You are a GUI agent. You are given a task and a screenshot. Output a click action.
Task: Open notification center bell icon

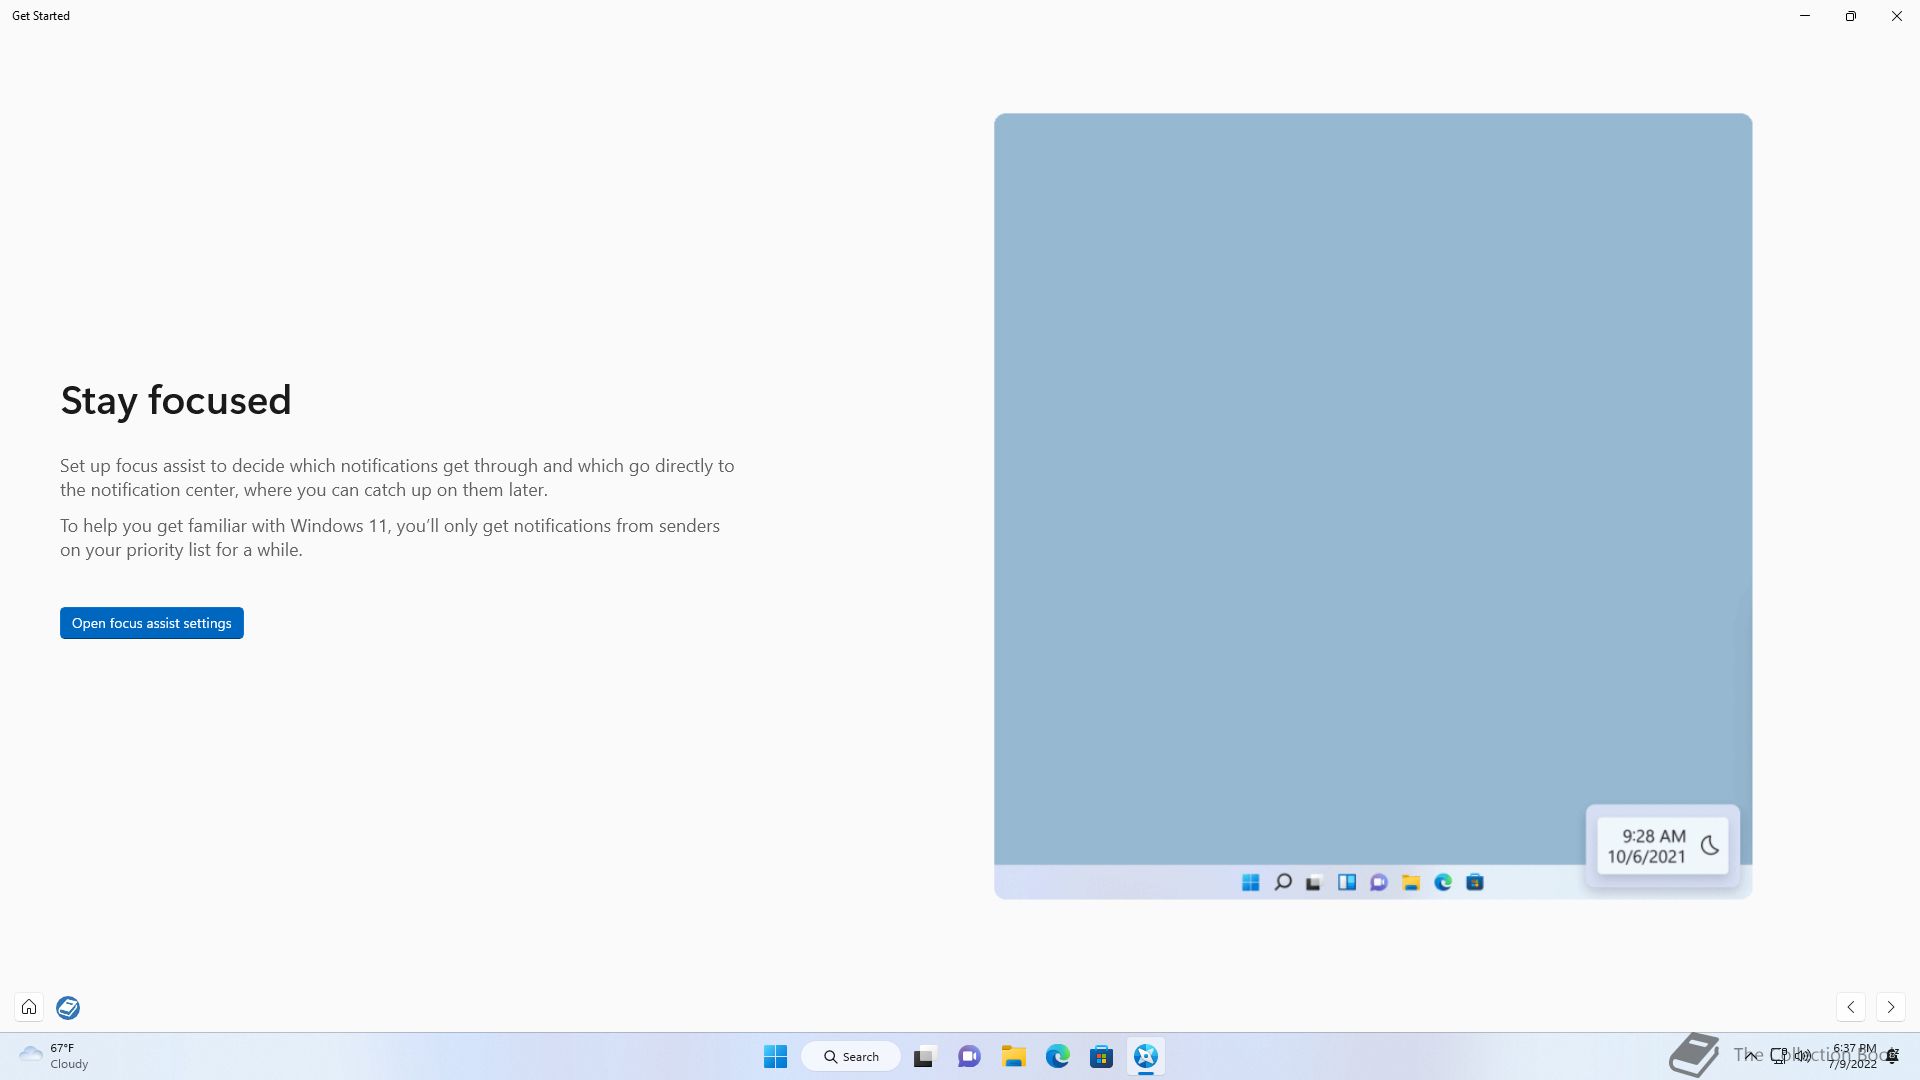[x=1892, y=1056]
